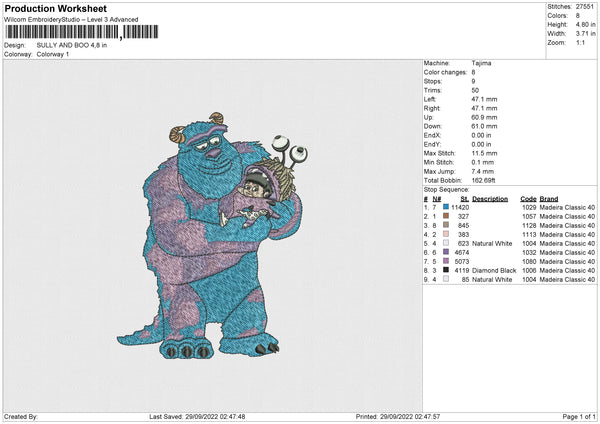Click the barcode under the worksheet title
Viewport: 600px width, 424px height.
pyautogui.click(x=82, y=32)
